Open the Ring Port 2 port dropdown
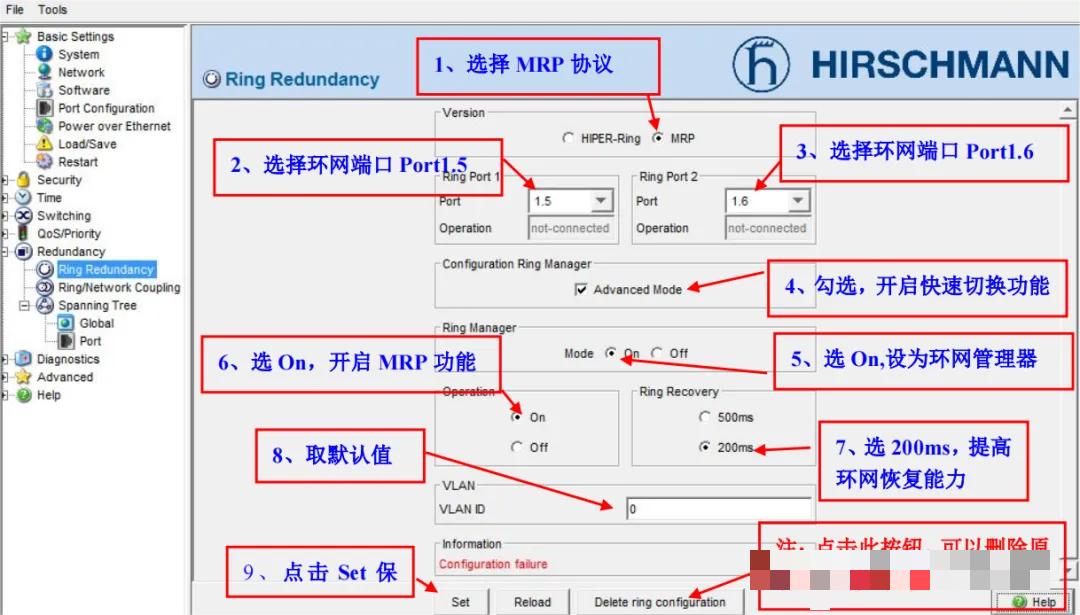The height and width of the screenshot is (615, 1080). tap(798, 200)
